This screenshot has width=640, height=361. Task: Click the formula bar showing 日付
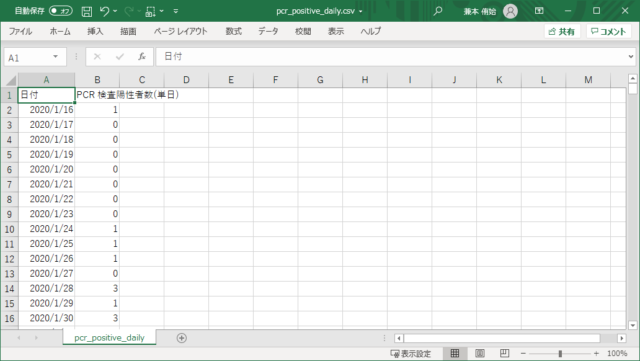391,57
